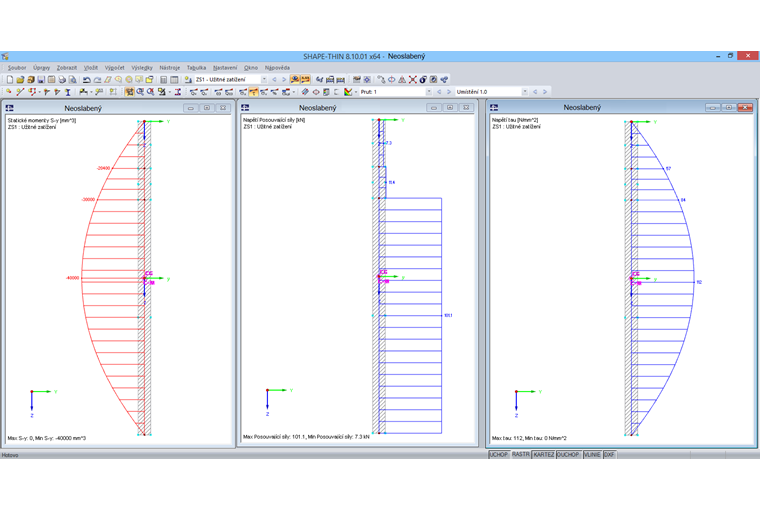Save the model with the floppy disk icon

click(x=41, y=80)
